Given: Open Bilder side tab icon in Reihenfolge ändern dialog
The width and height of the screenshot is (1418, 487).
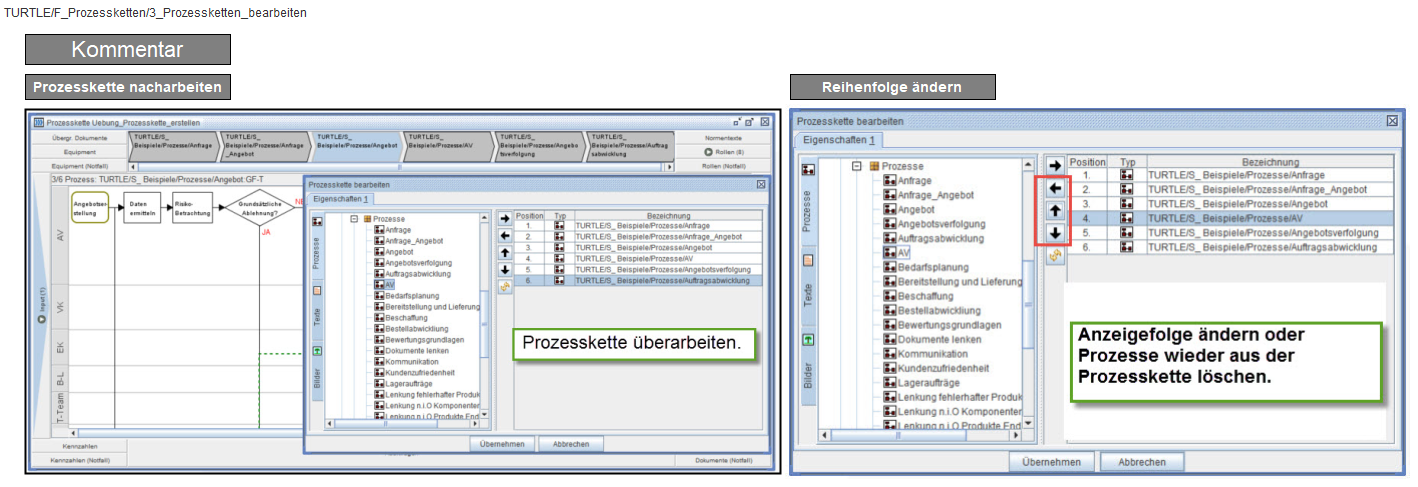Looking at the screenshot, I should 808,340.
